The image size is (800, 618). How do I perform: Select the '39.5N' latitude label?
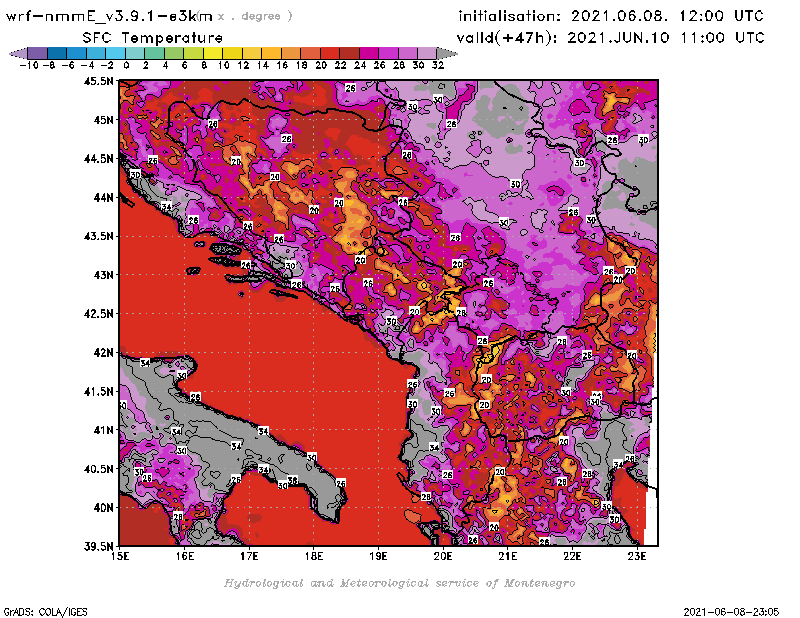(98, 547)
